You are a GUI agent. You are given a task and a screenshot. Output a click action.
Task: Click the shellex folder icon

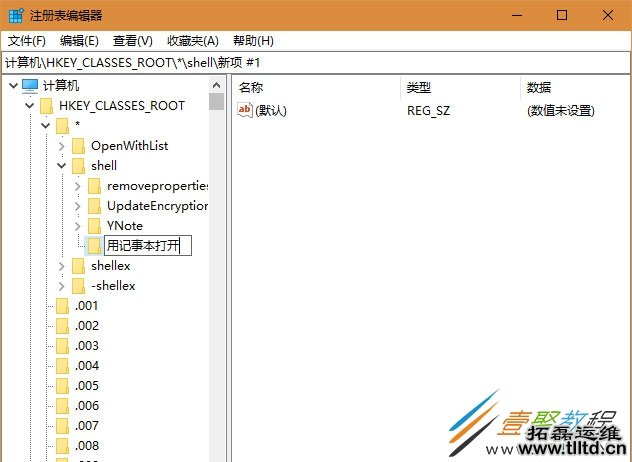click(79, 266)
